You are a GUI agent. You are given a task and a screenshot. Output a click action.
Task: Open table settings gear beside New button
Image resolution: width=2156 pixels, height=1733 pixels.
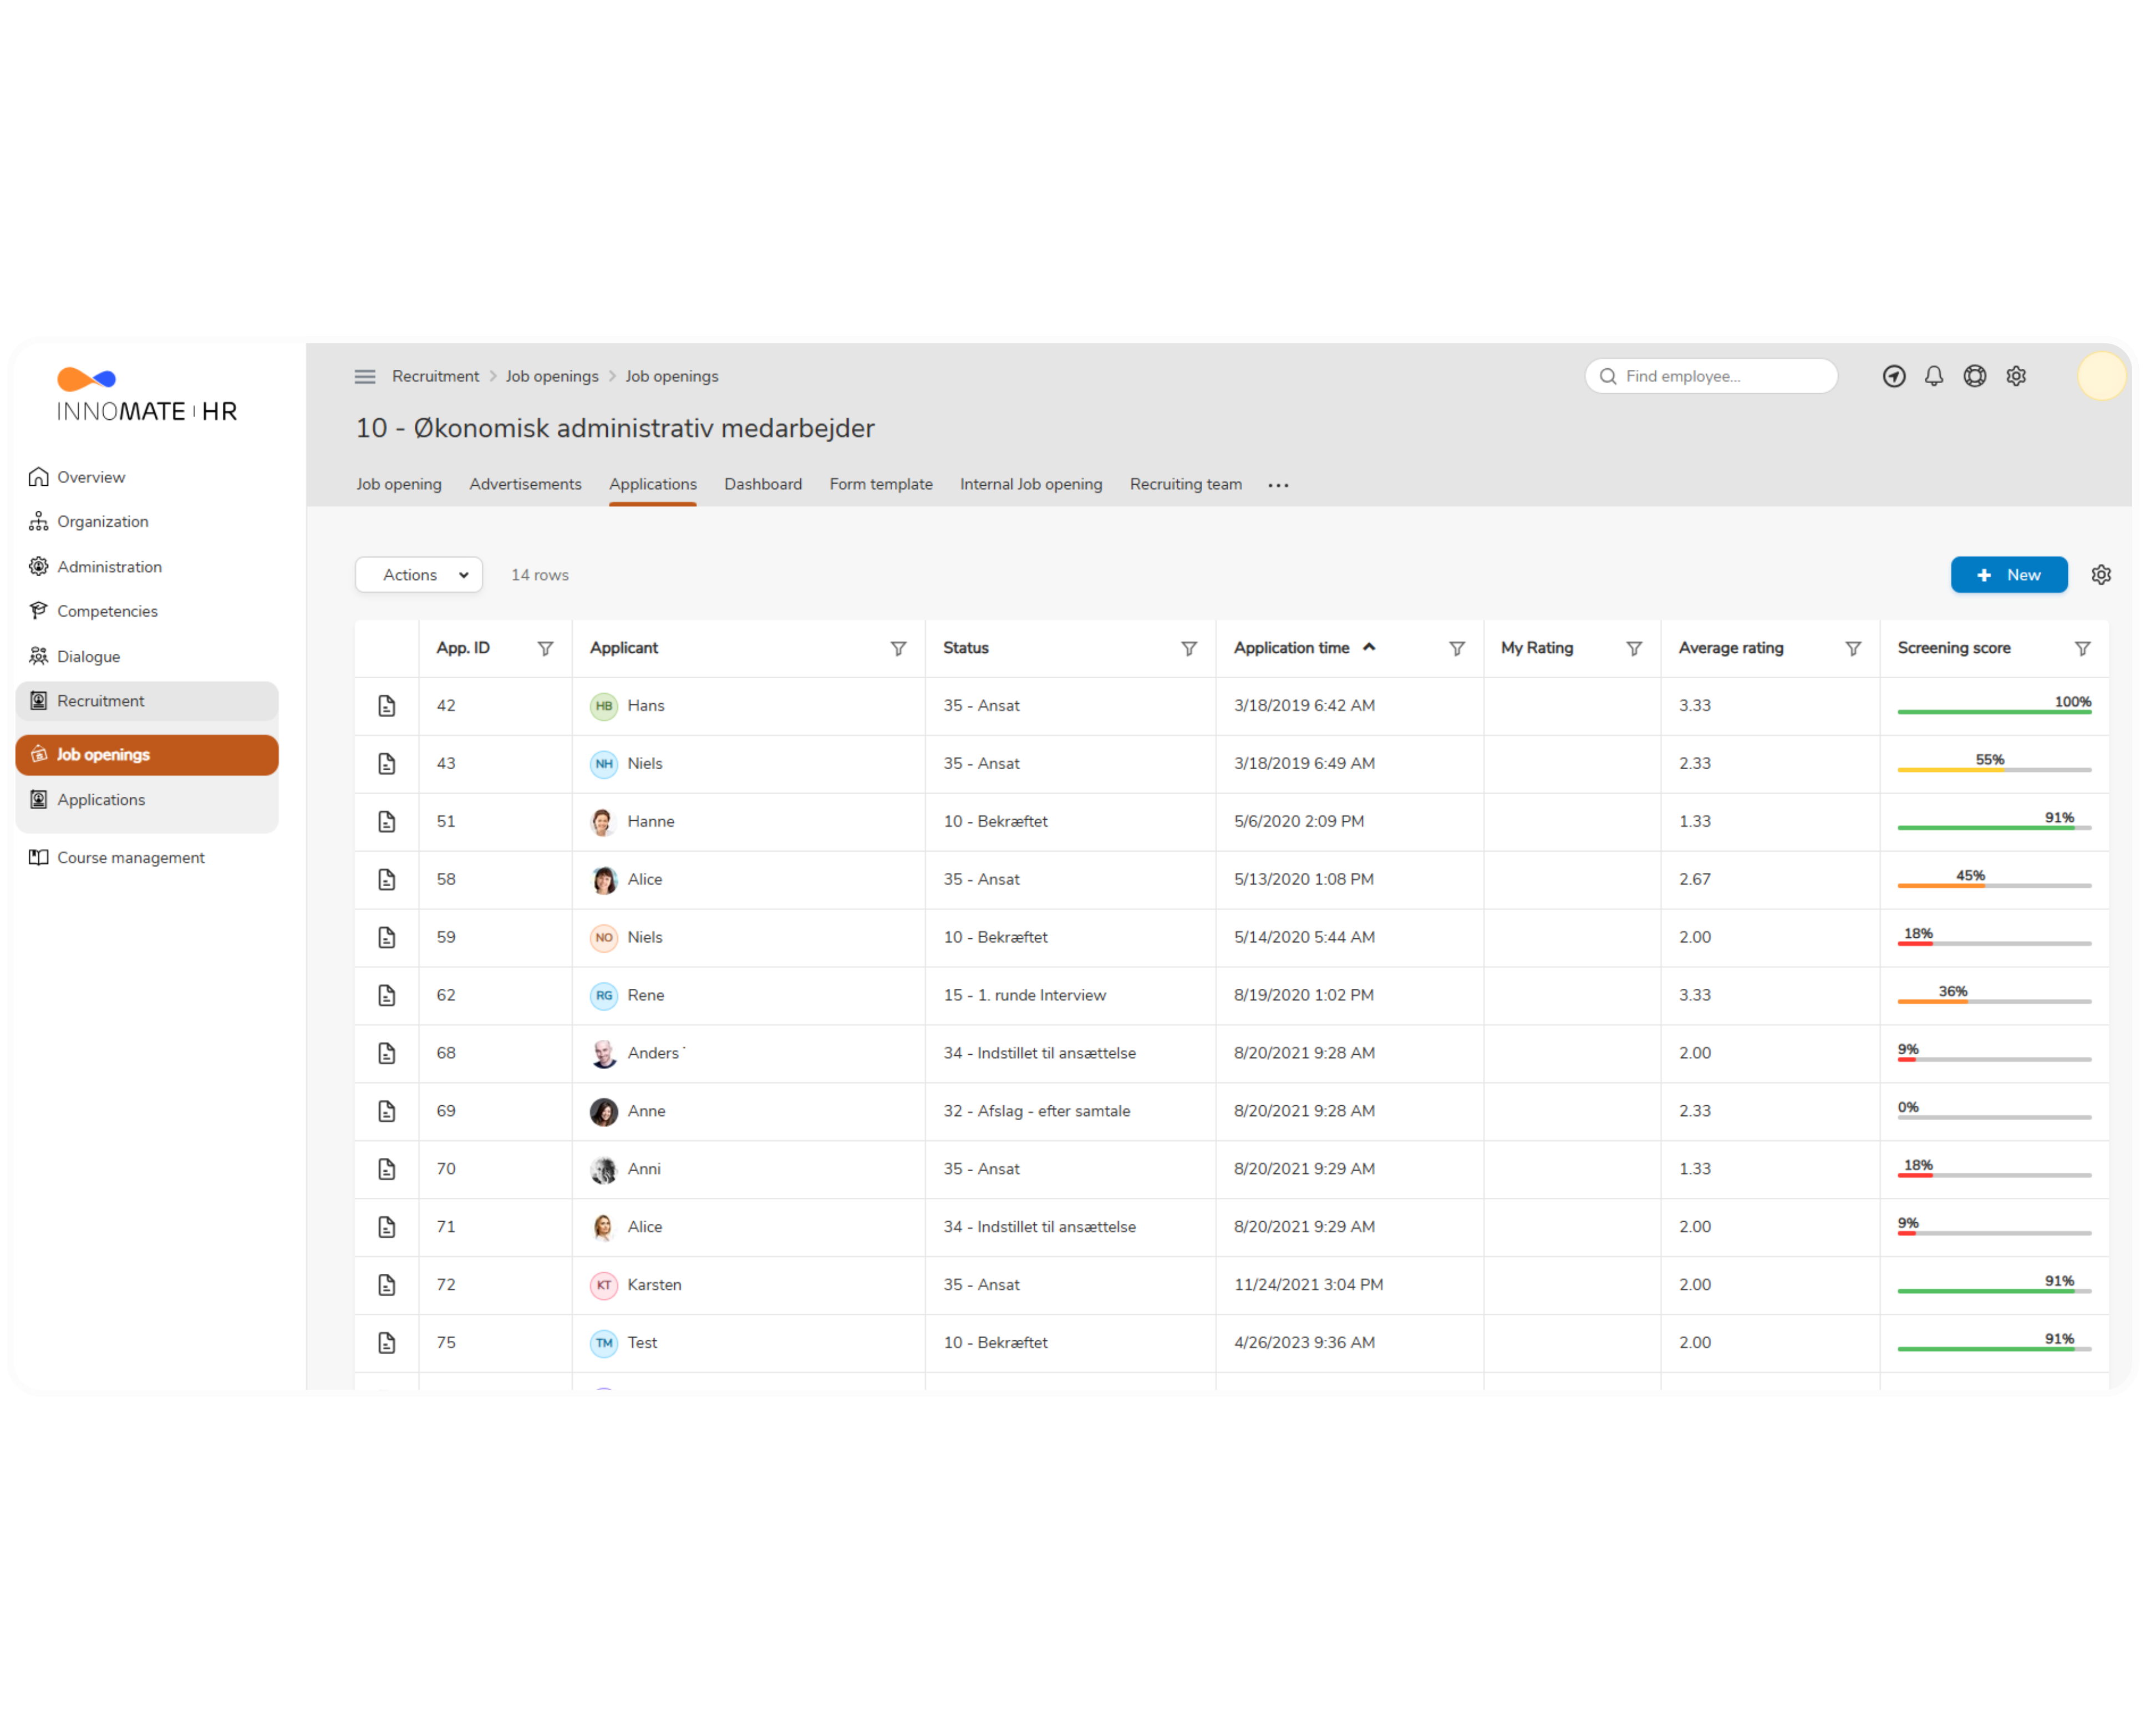tap(2101, 575)
